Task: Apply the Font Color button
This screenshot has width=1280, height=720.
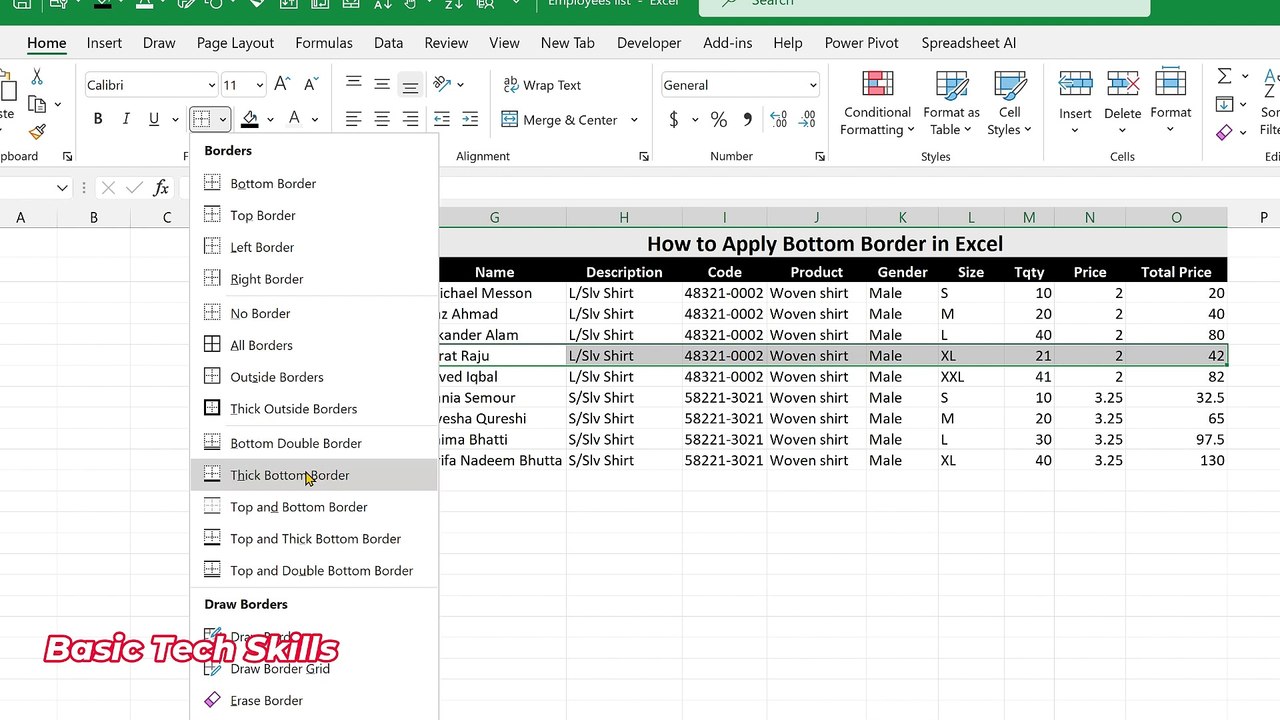Action: click(294, 119)
